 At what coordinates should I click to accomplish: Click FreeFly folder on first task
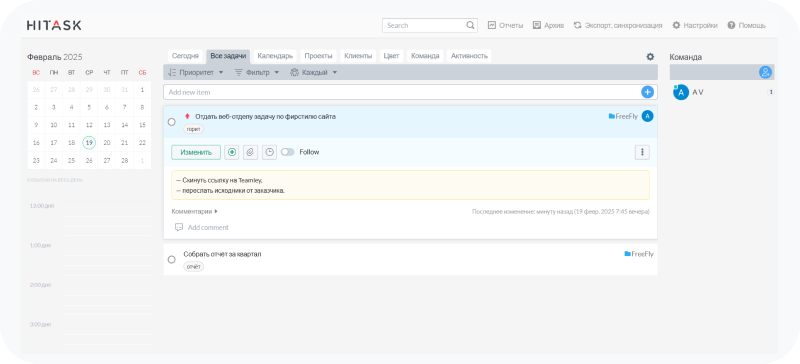point(623,116)
